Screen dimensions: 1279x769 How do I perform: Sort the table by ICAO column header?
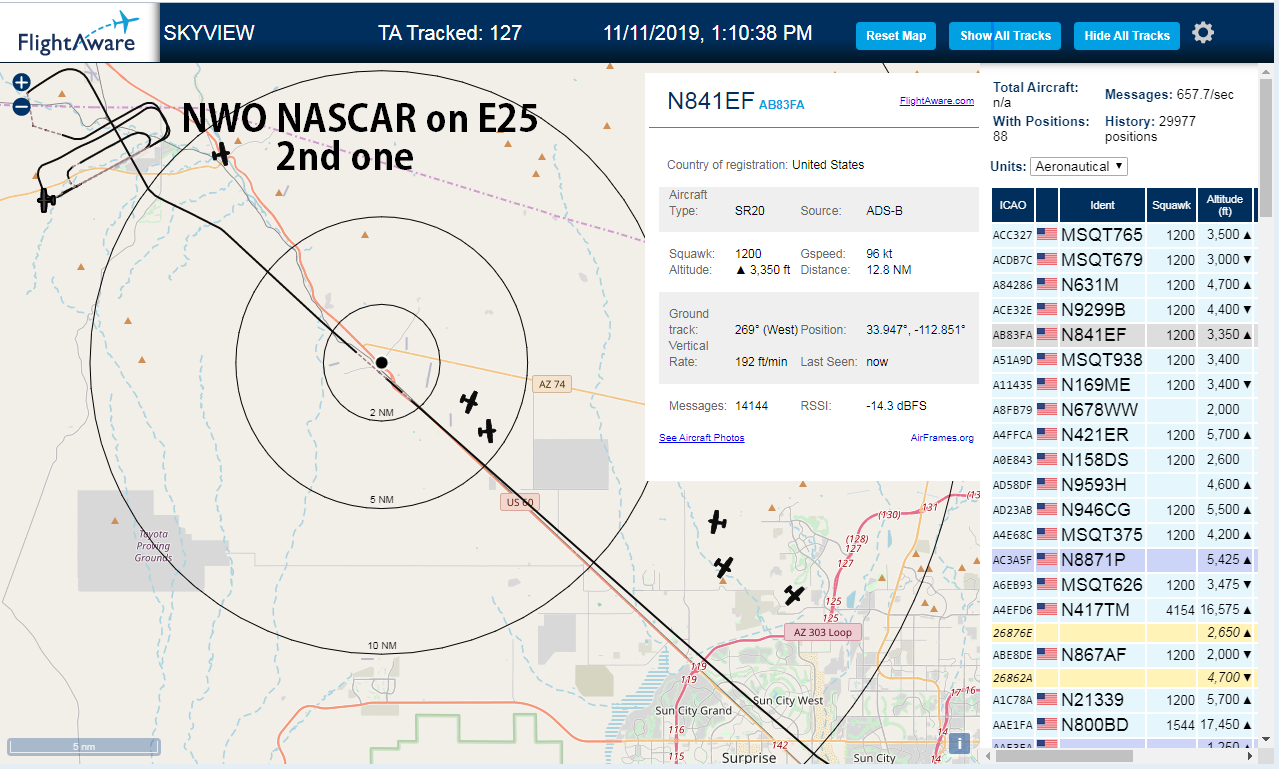[x=1013, y=205]
